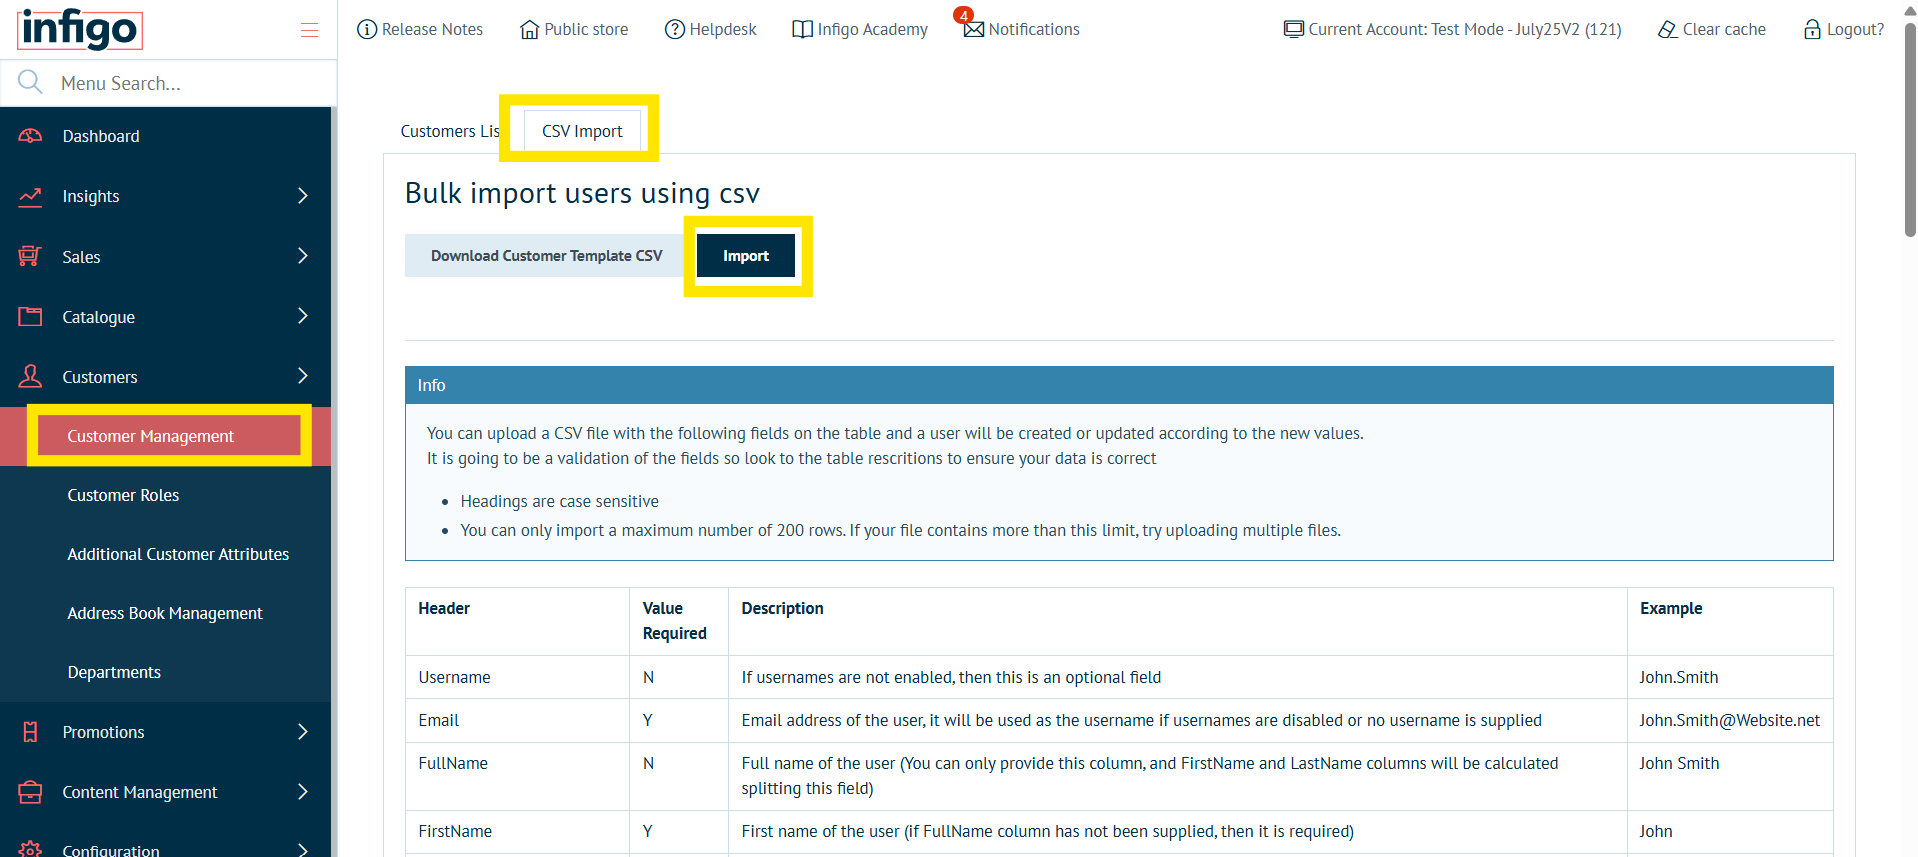Click example value John.Smith@Website.net
This screenshot has height=857, width=1918.
point(1729,720)
